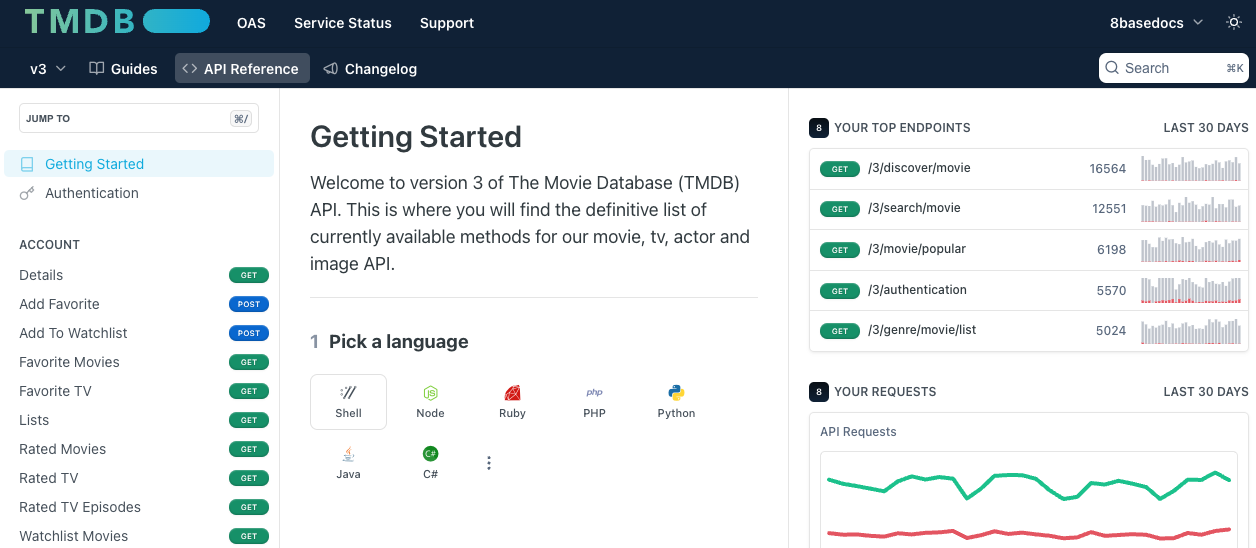1256x548 pixels.
Task: Open the Changelog tab
Action: (370, 69)
